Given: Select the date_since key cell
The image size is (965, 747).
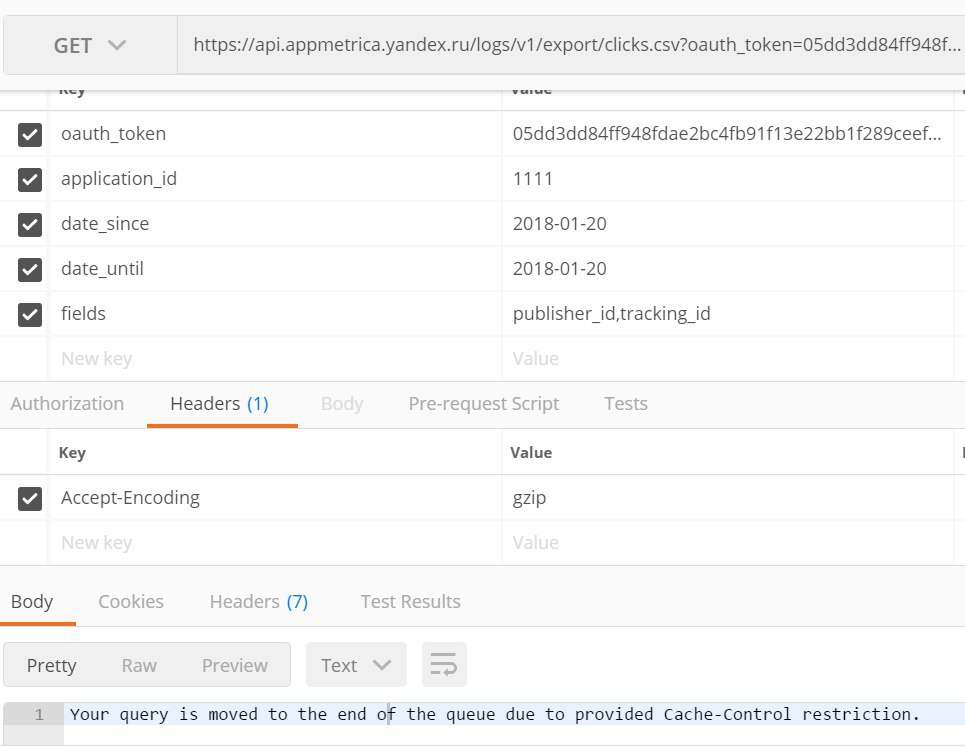Looking at the screenshot, I should [x=276, y=223].
